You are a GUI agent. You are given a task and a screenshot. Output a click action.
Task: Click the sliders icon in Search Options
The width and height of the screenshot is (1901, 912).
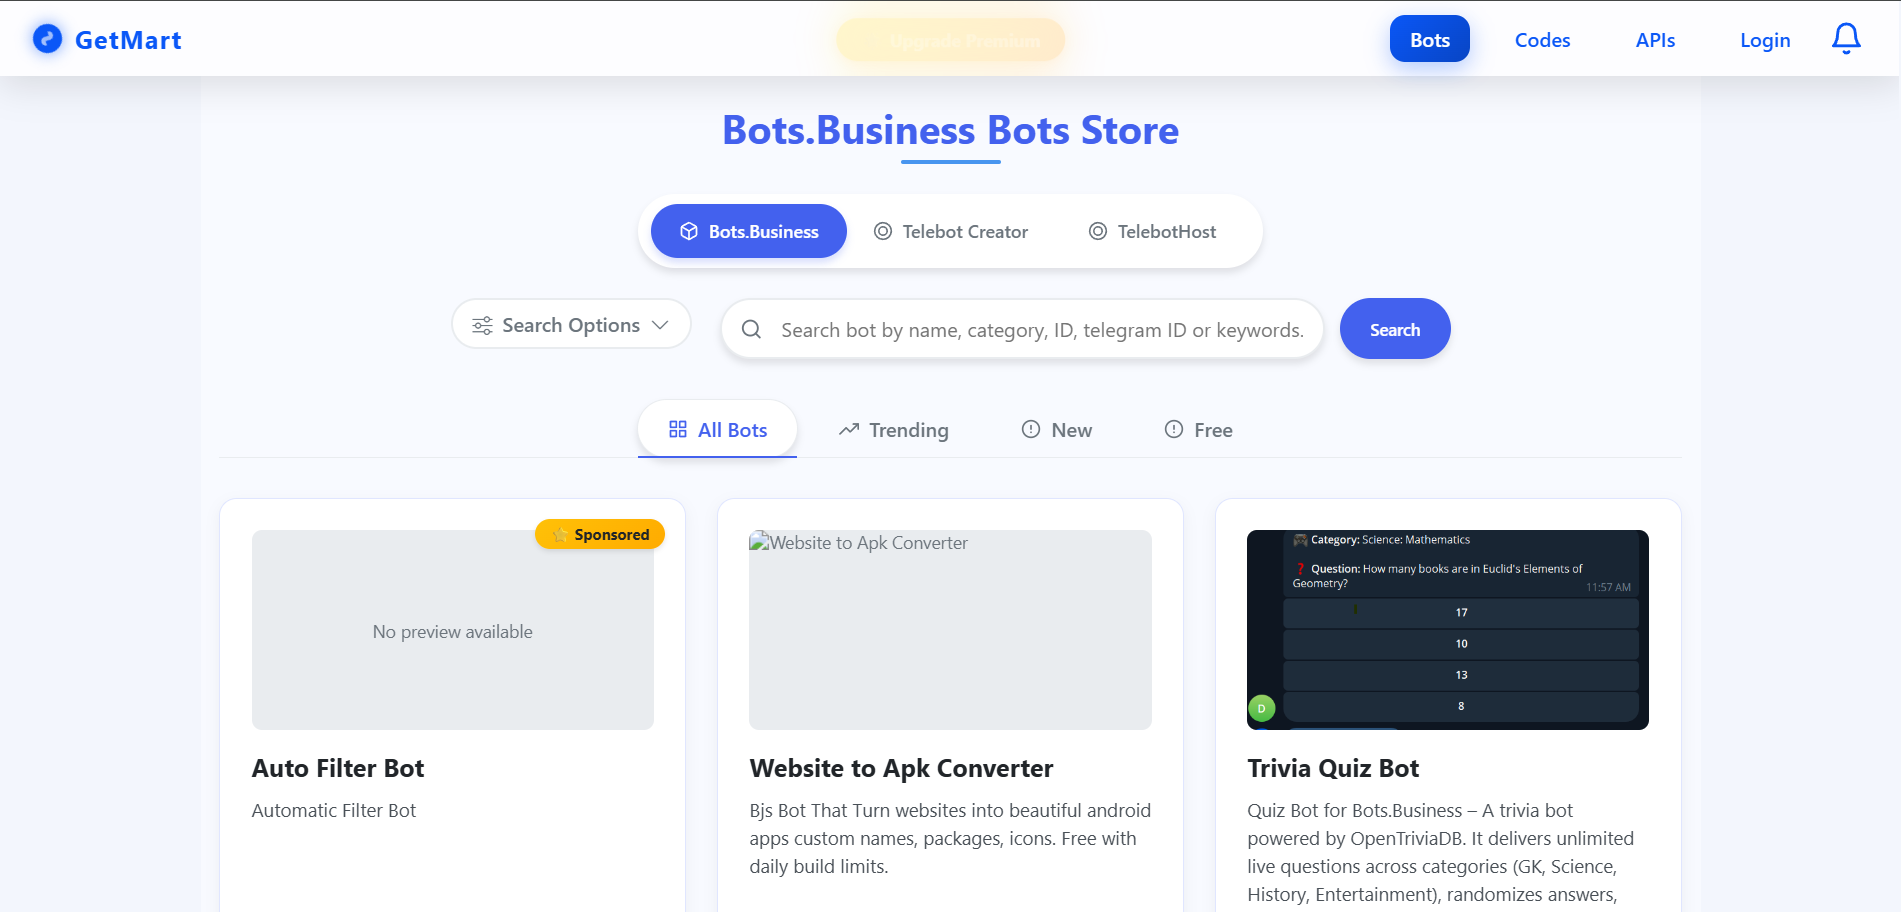[x=482, y=325]
